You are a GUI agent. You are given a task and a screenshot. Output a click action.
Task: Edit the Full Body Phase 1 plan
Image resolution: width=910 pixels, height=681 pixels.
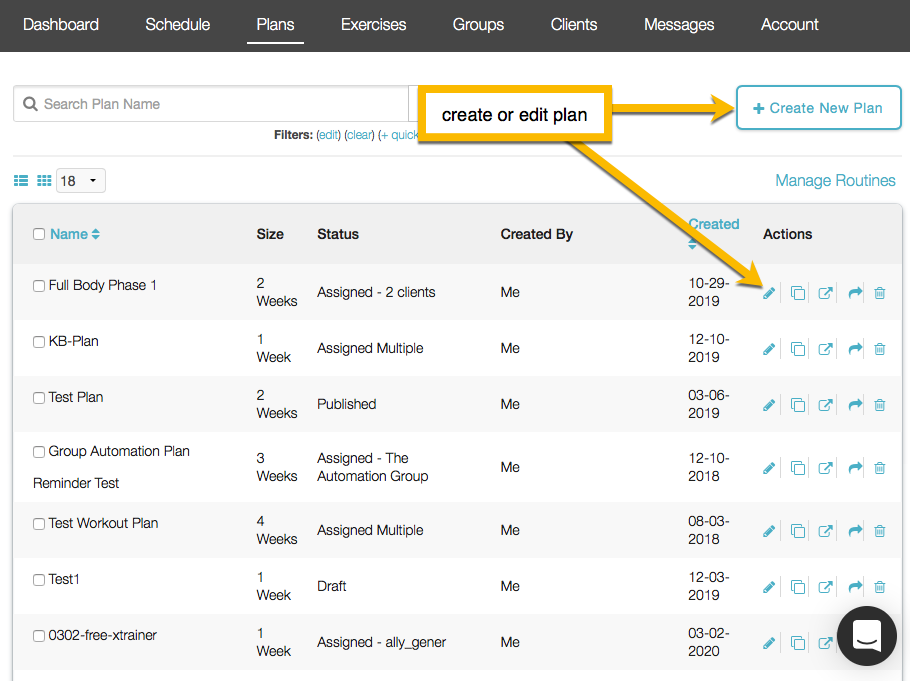(x=769, y=293)
